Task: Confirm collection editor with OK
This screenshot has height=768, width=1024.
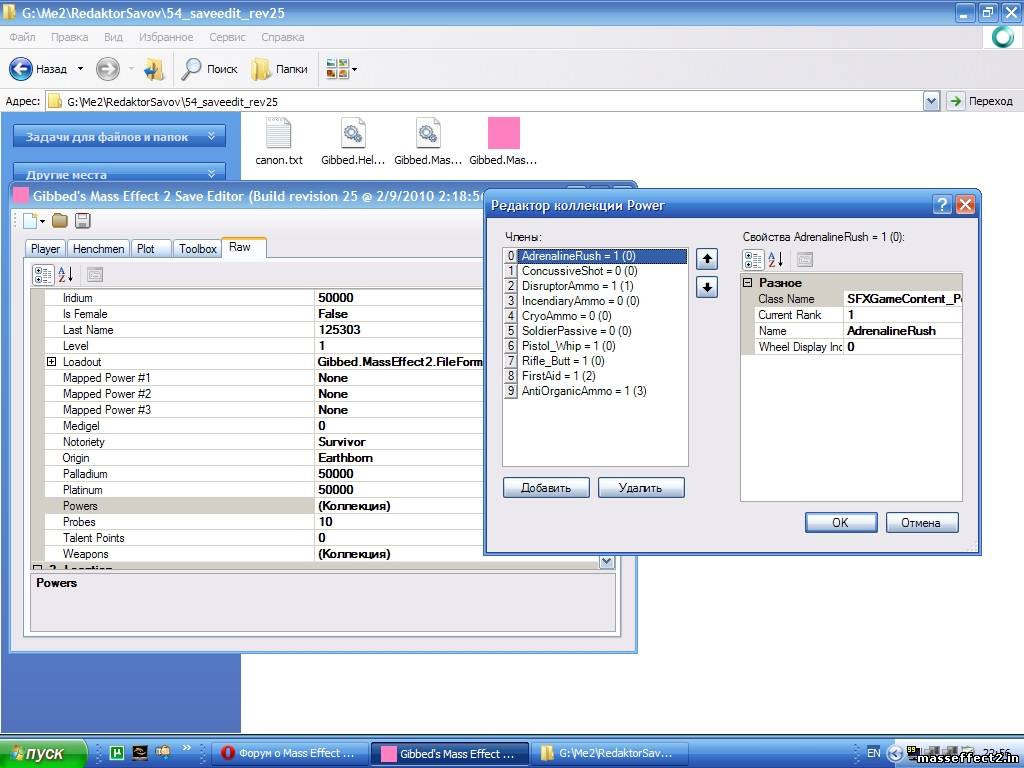Action: (840, 522)
